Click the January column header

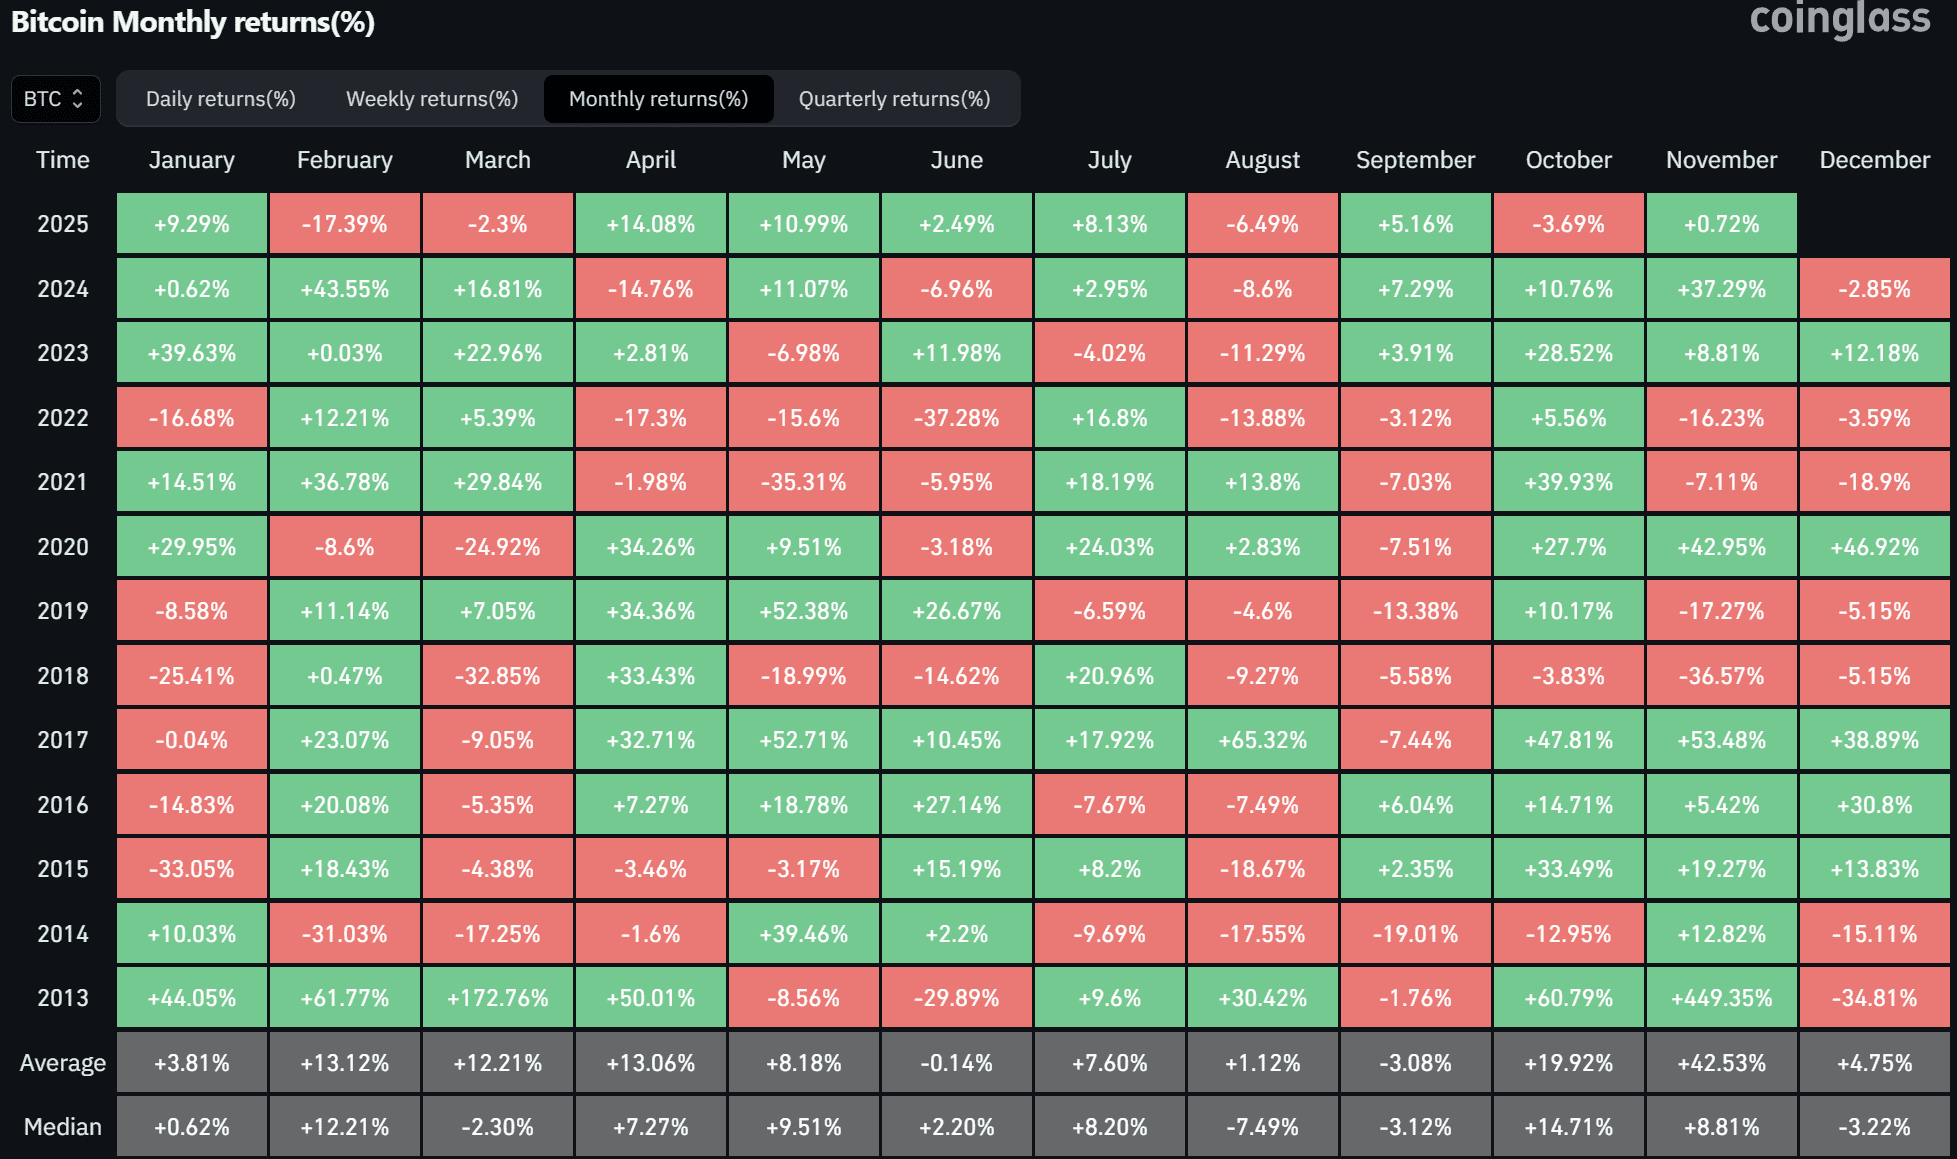pos(191,160)
